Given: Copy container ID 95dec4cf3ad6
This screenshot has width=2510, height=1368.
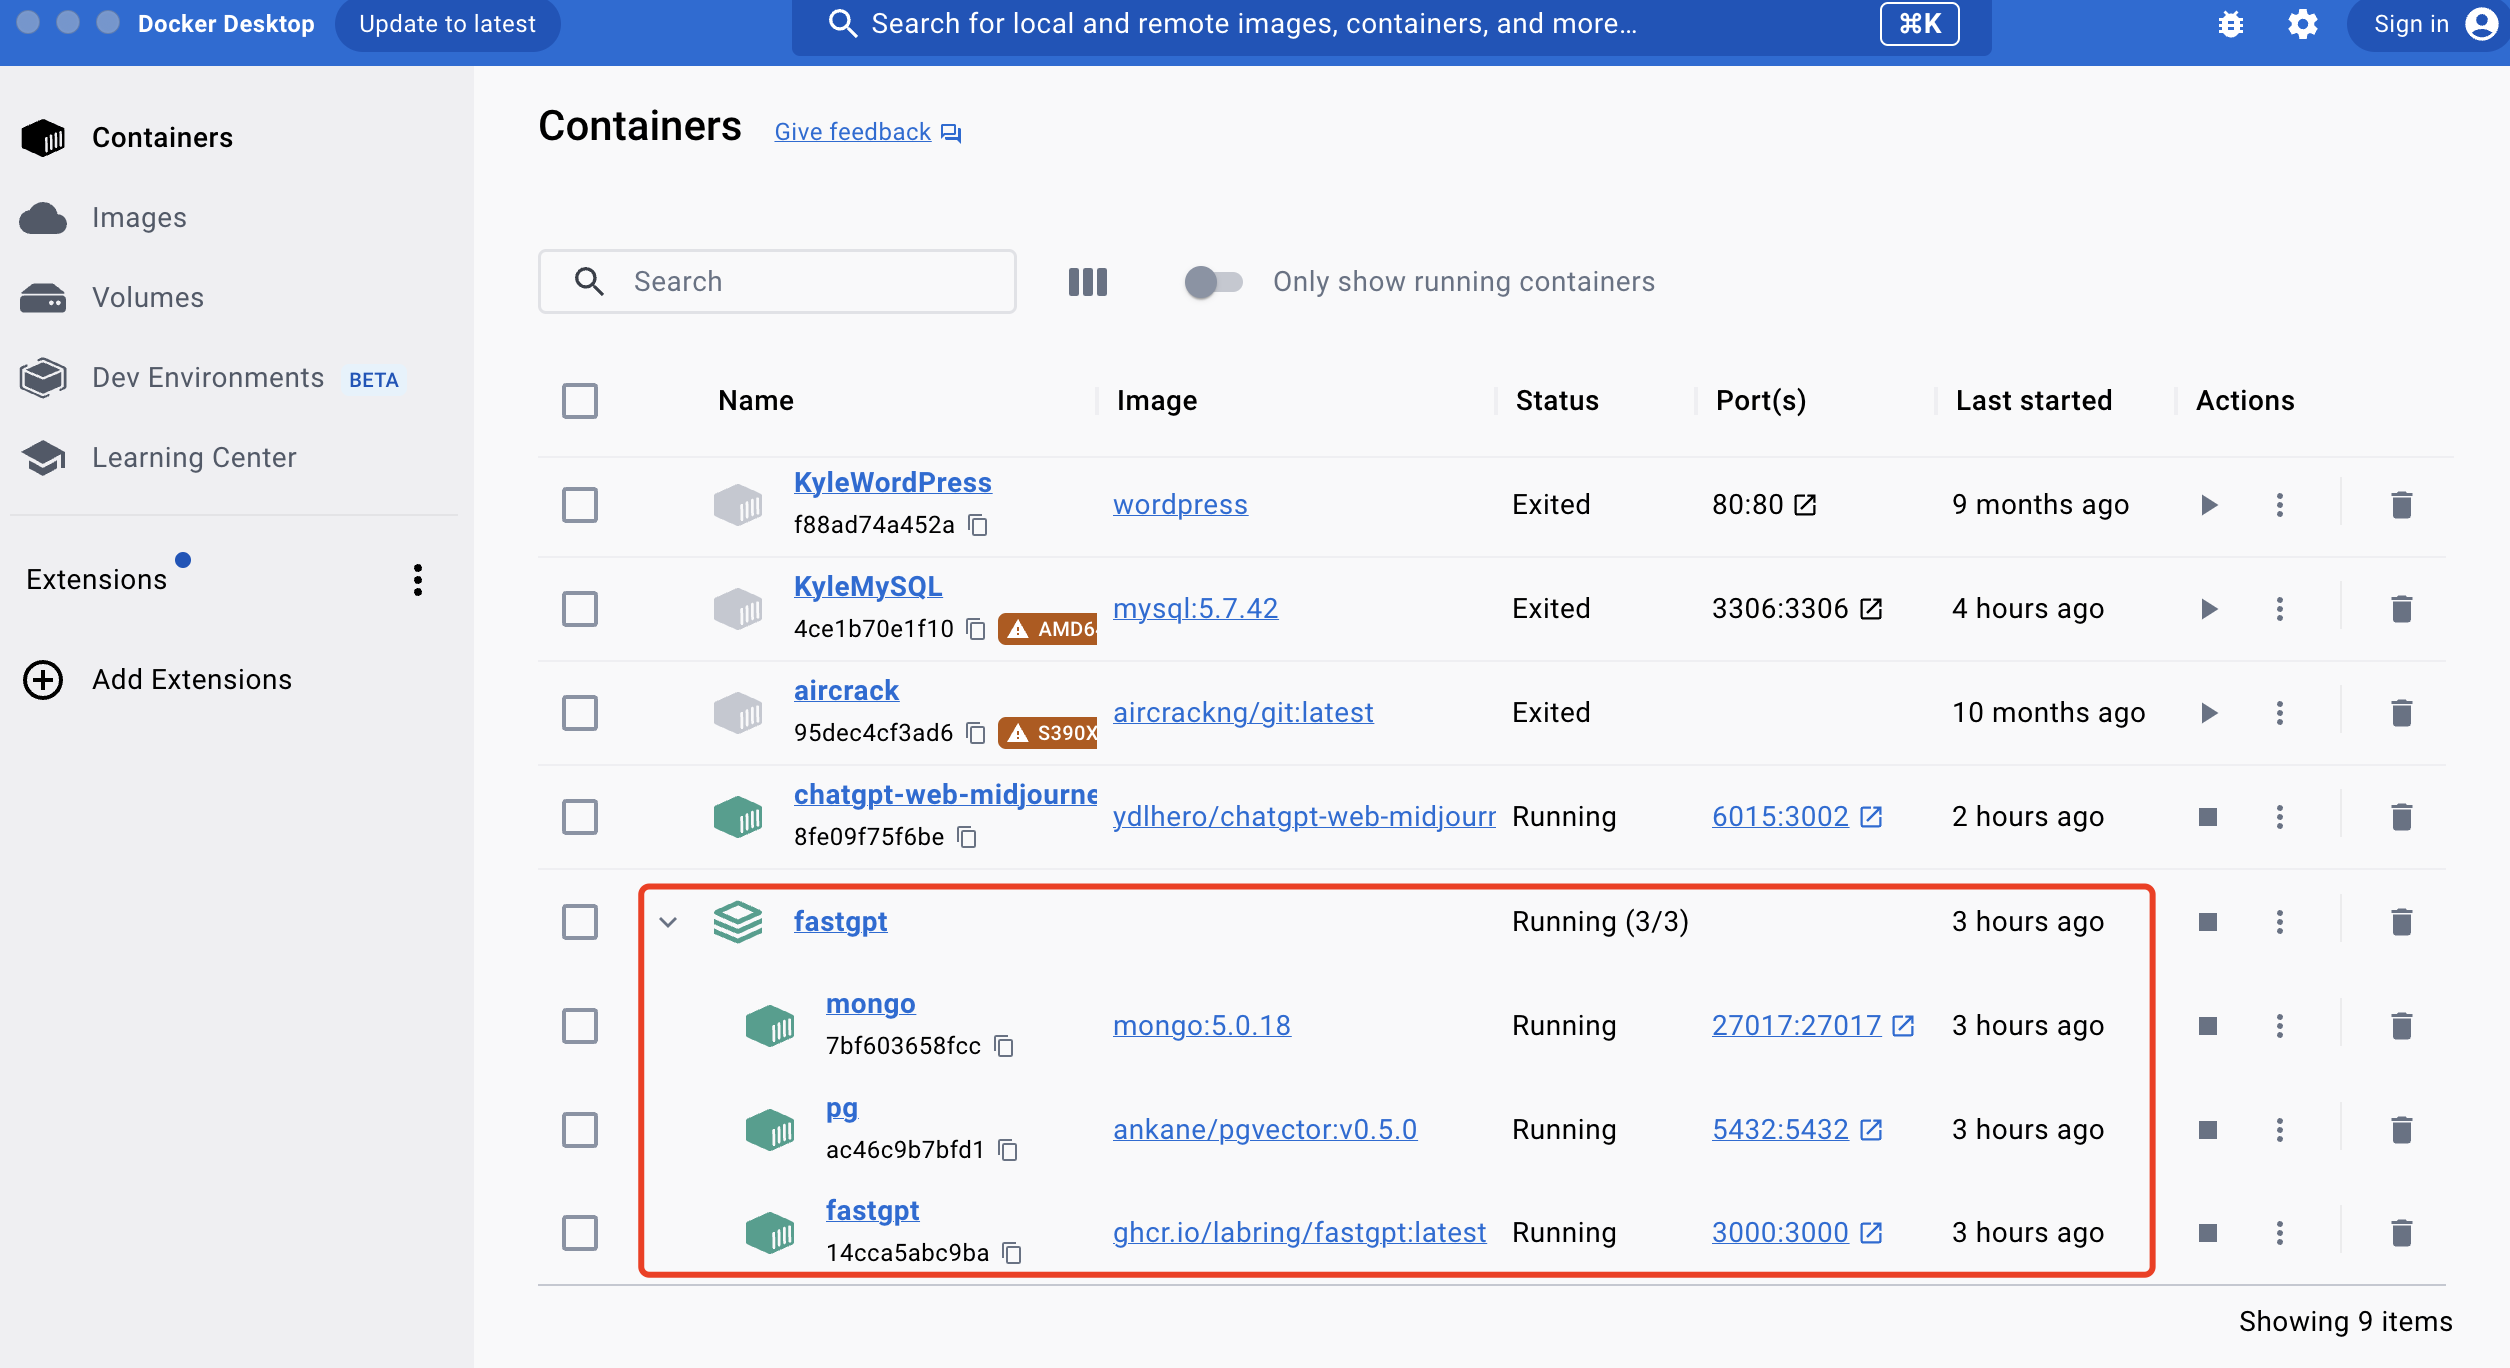Looking at the screenshot, I should [977, 733].
